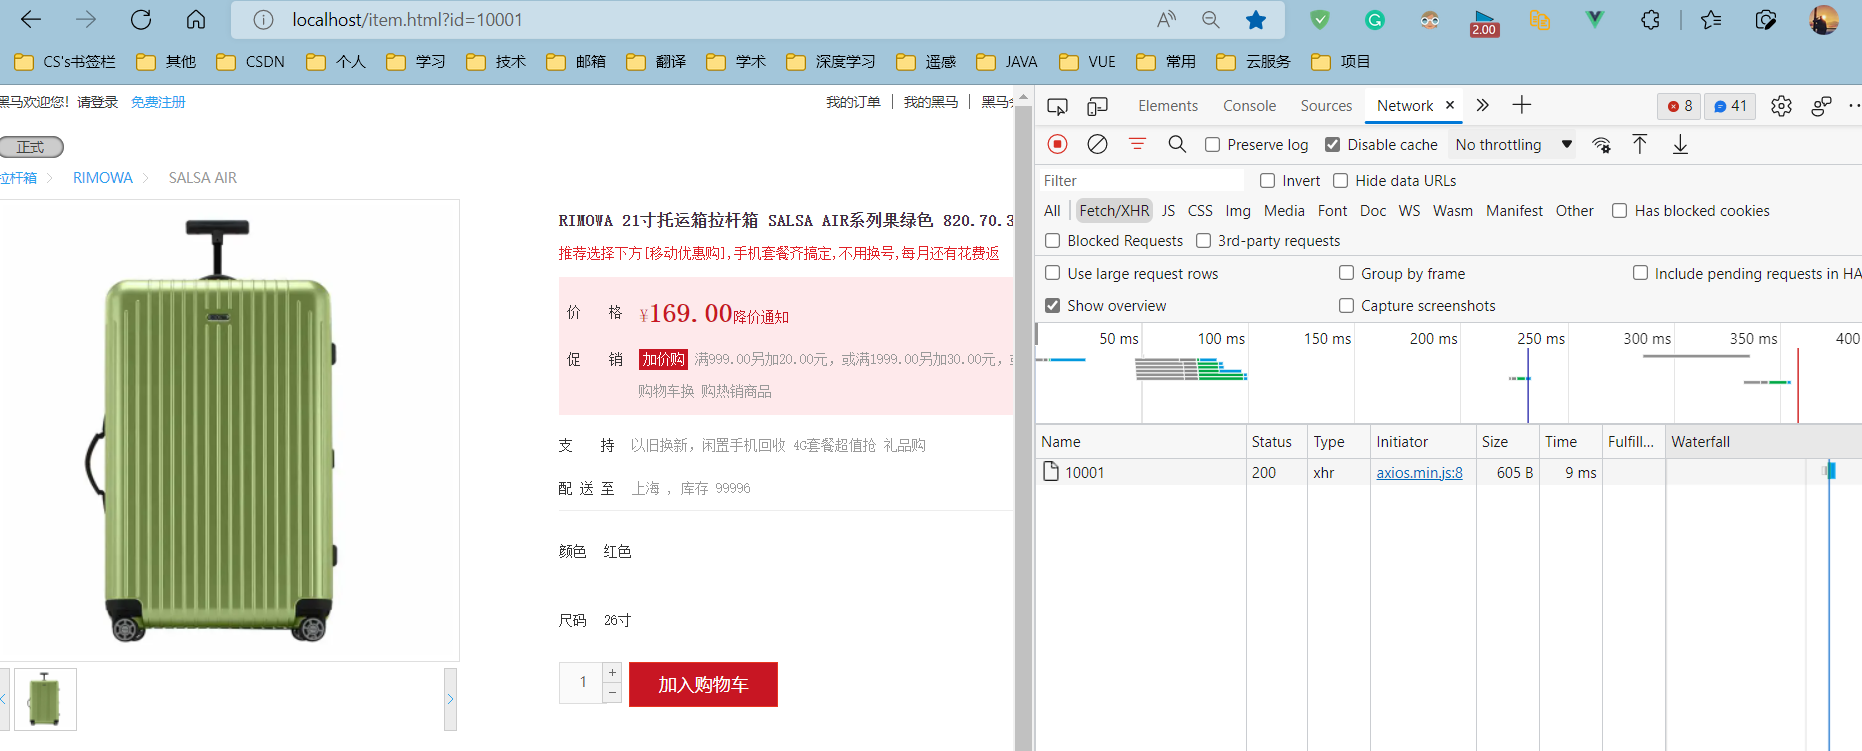Expand more DevTools tabs chevron
Screen dimensions: 1862x751
[1482, 105]
